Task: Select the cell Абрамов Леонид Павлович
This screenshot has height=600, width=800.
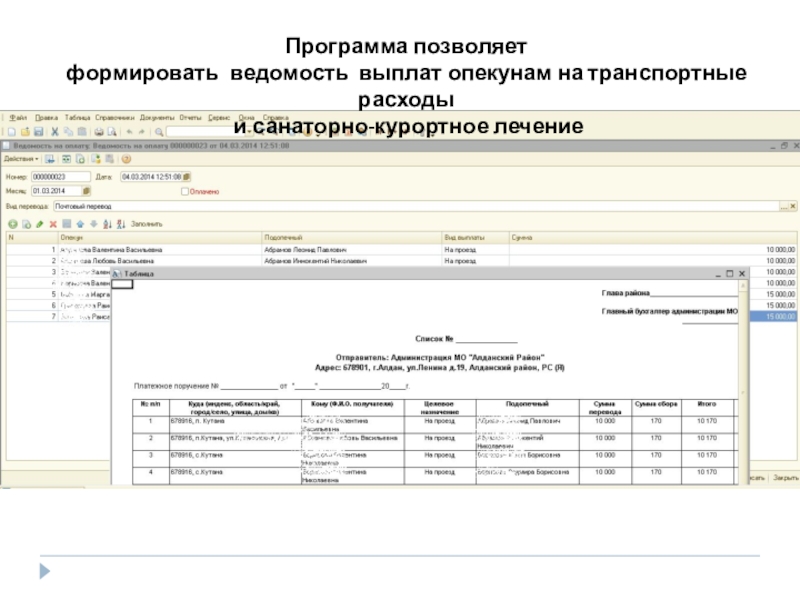Action: [x=352, y=249]
